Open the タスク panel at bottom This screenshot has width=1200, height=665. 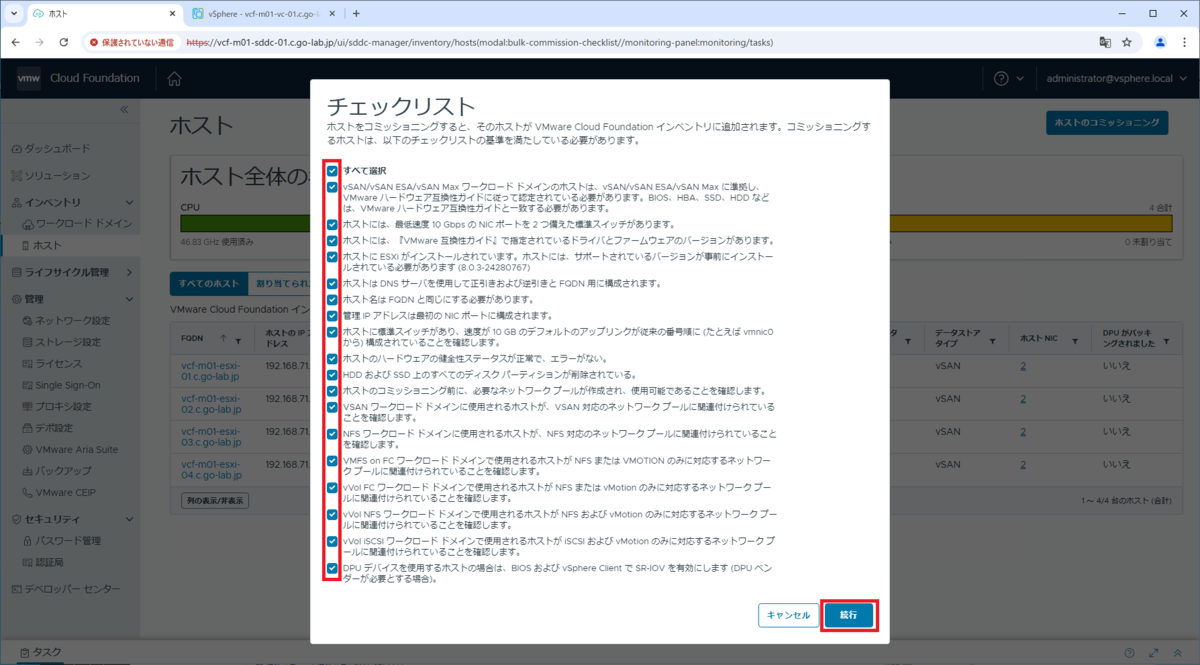40,652
